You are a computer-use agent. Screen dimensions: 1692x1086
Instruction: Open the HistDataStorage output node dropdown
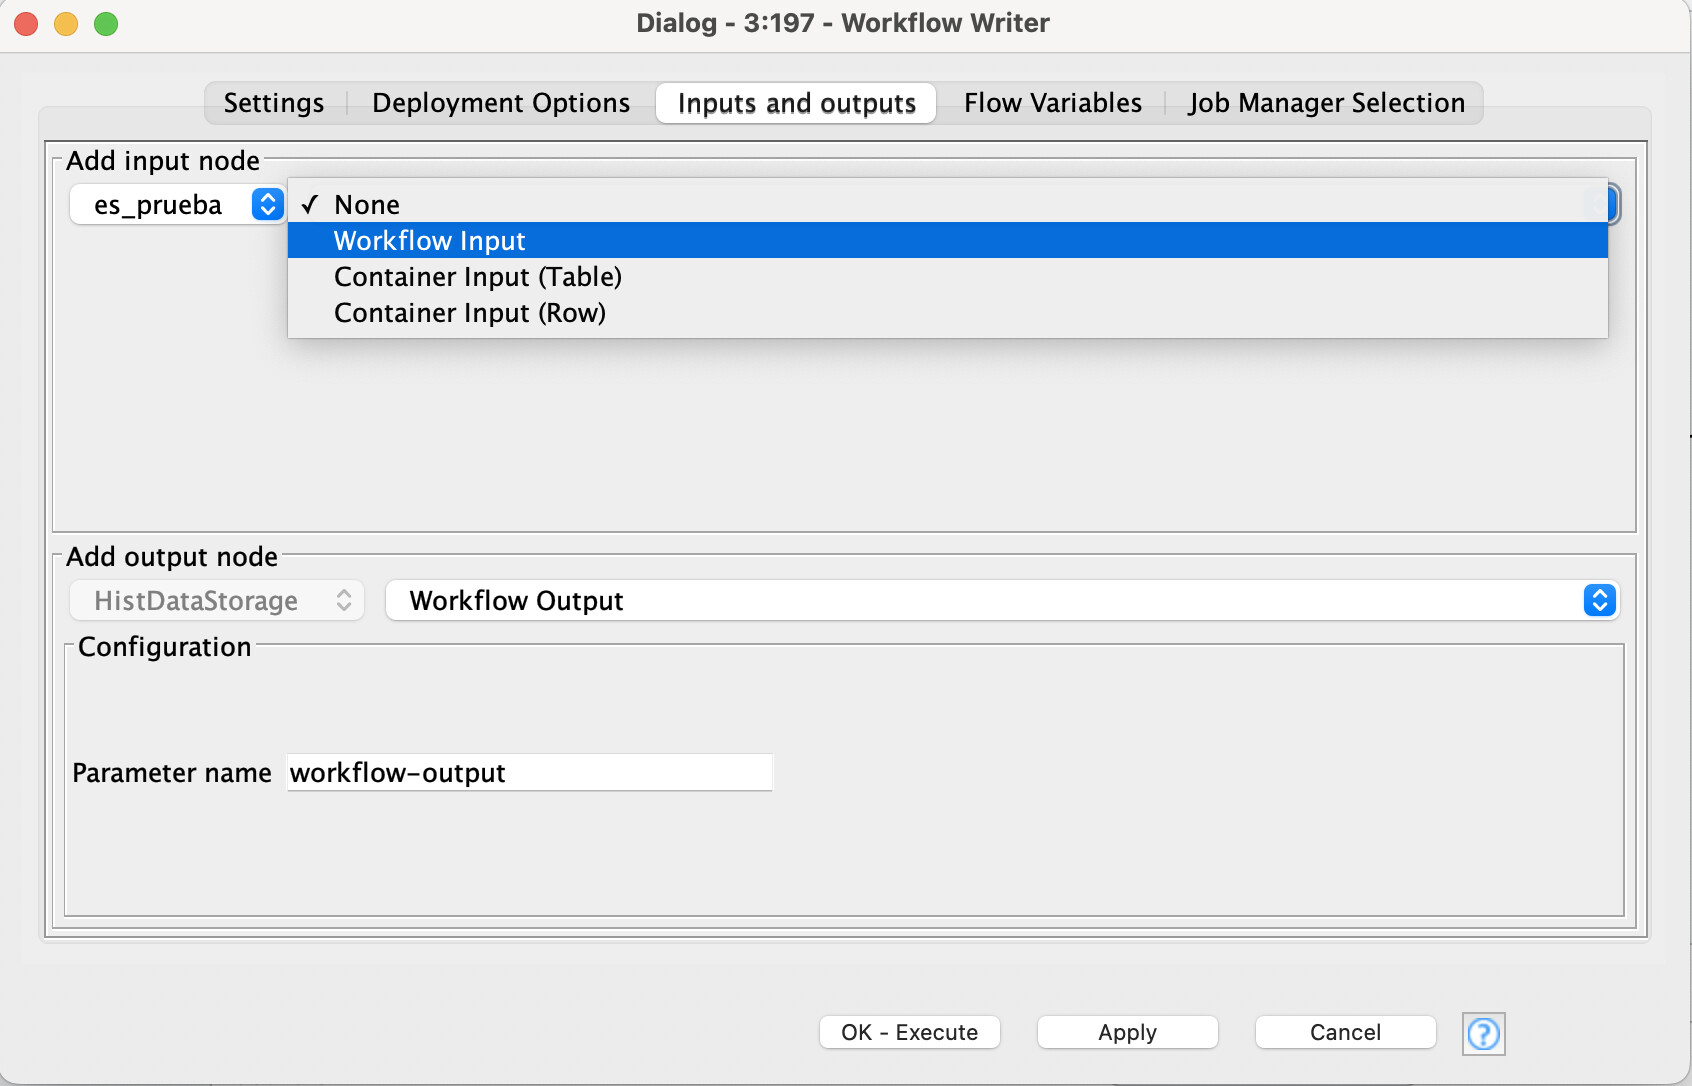point(217,601)
